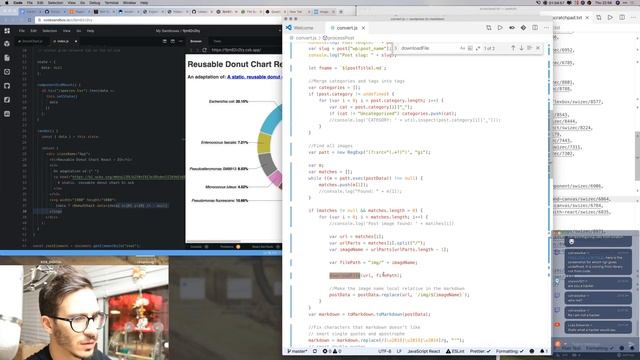Close the find widget
This screenshot has width=640, height=360.
(x=538, y=48)
